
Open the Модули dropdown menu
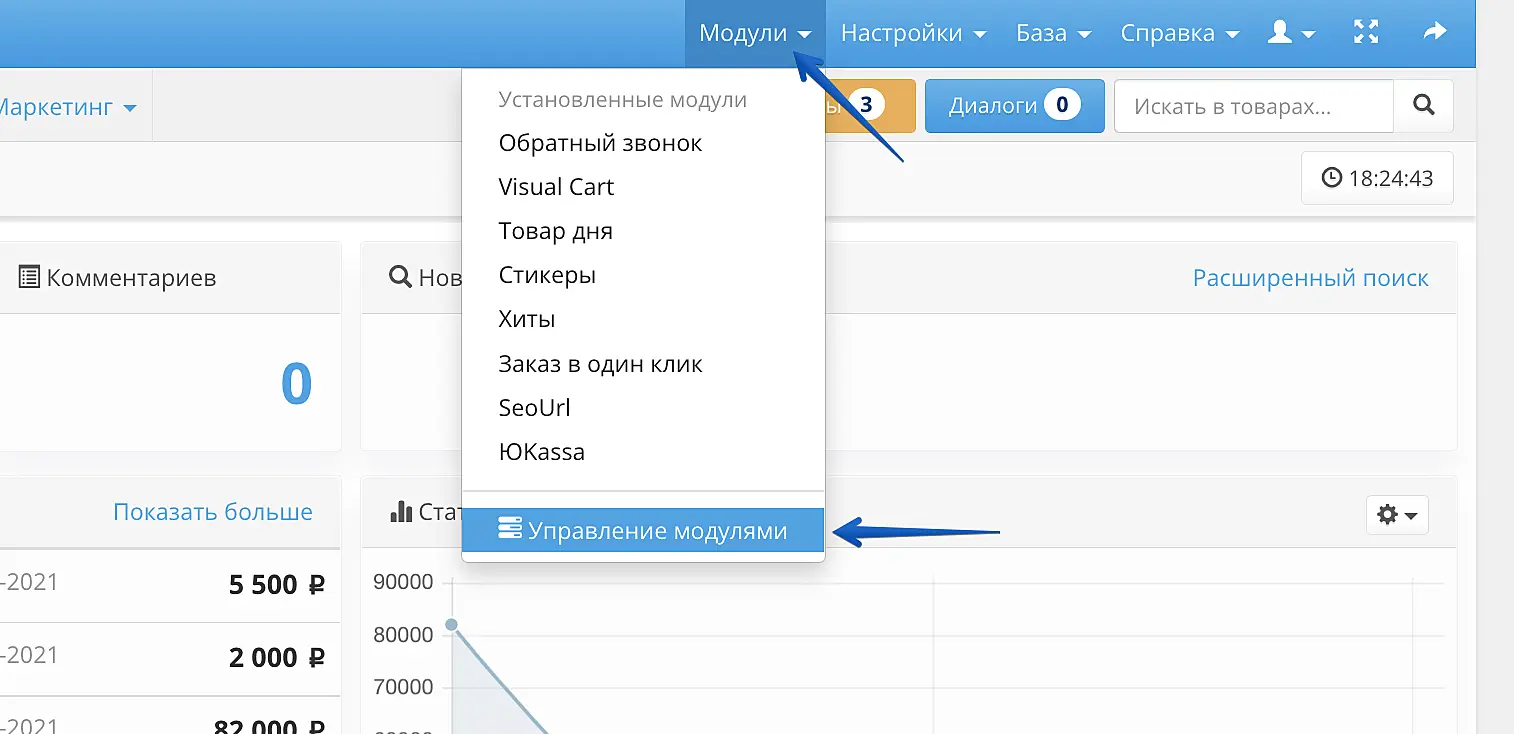tap(754, 33)
